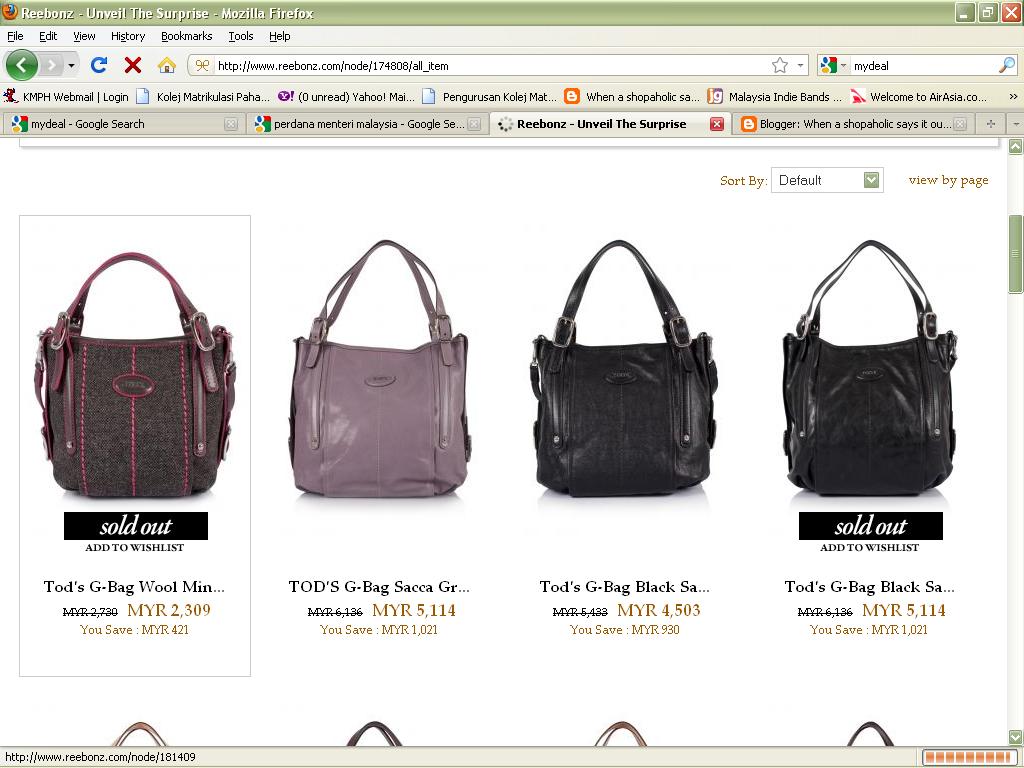The width and height of the screenshot is (1024, 768).
Task: Bookmark this page with the star
Action: (780, 65)
